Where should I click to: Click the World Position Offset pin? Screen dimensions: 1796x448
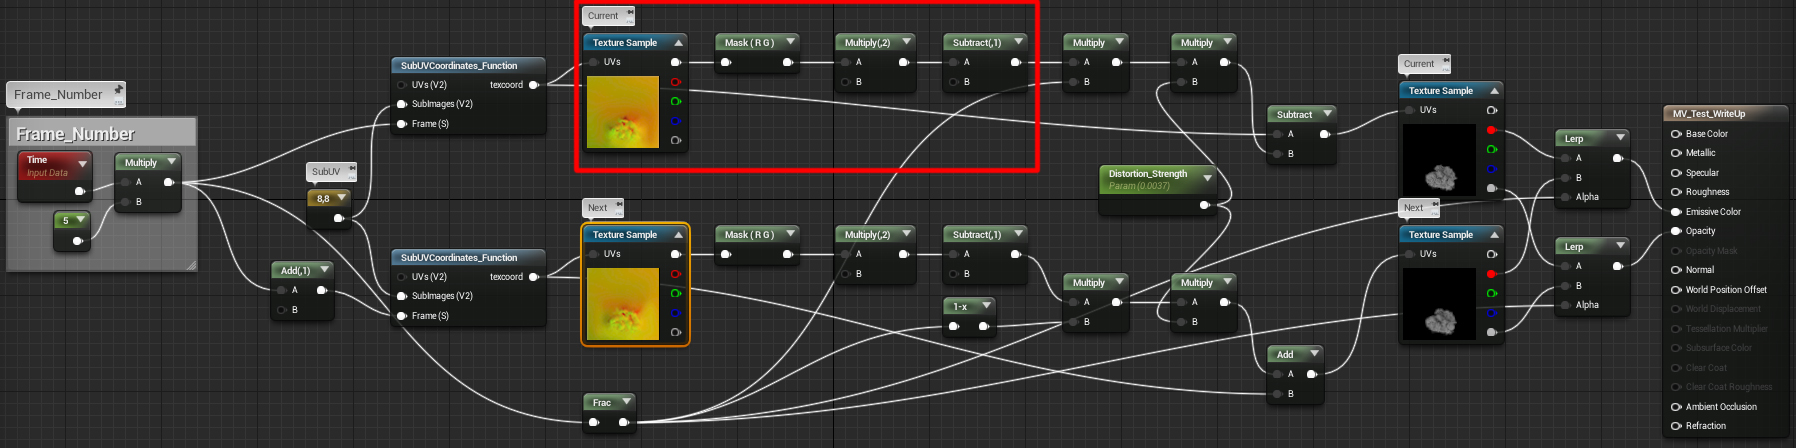coord(1676,290)
